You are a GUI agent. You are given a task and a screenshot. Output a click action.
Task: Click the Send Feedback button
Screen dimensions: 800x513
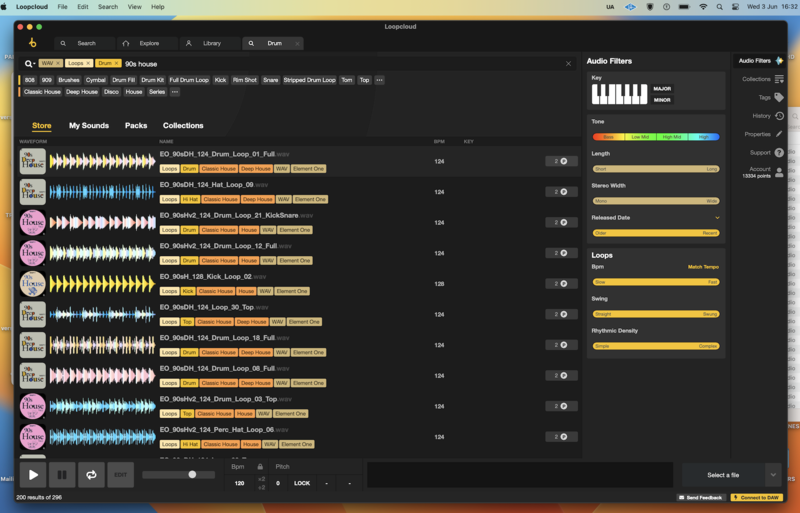[700, 498]
